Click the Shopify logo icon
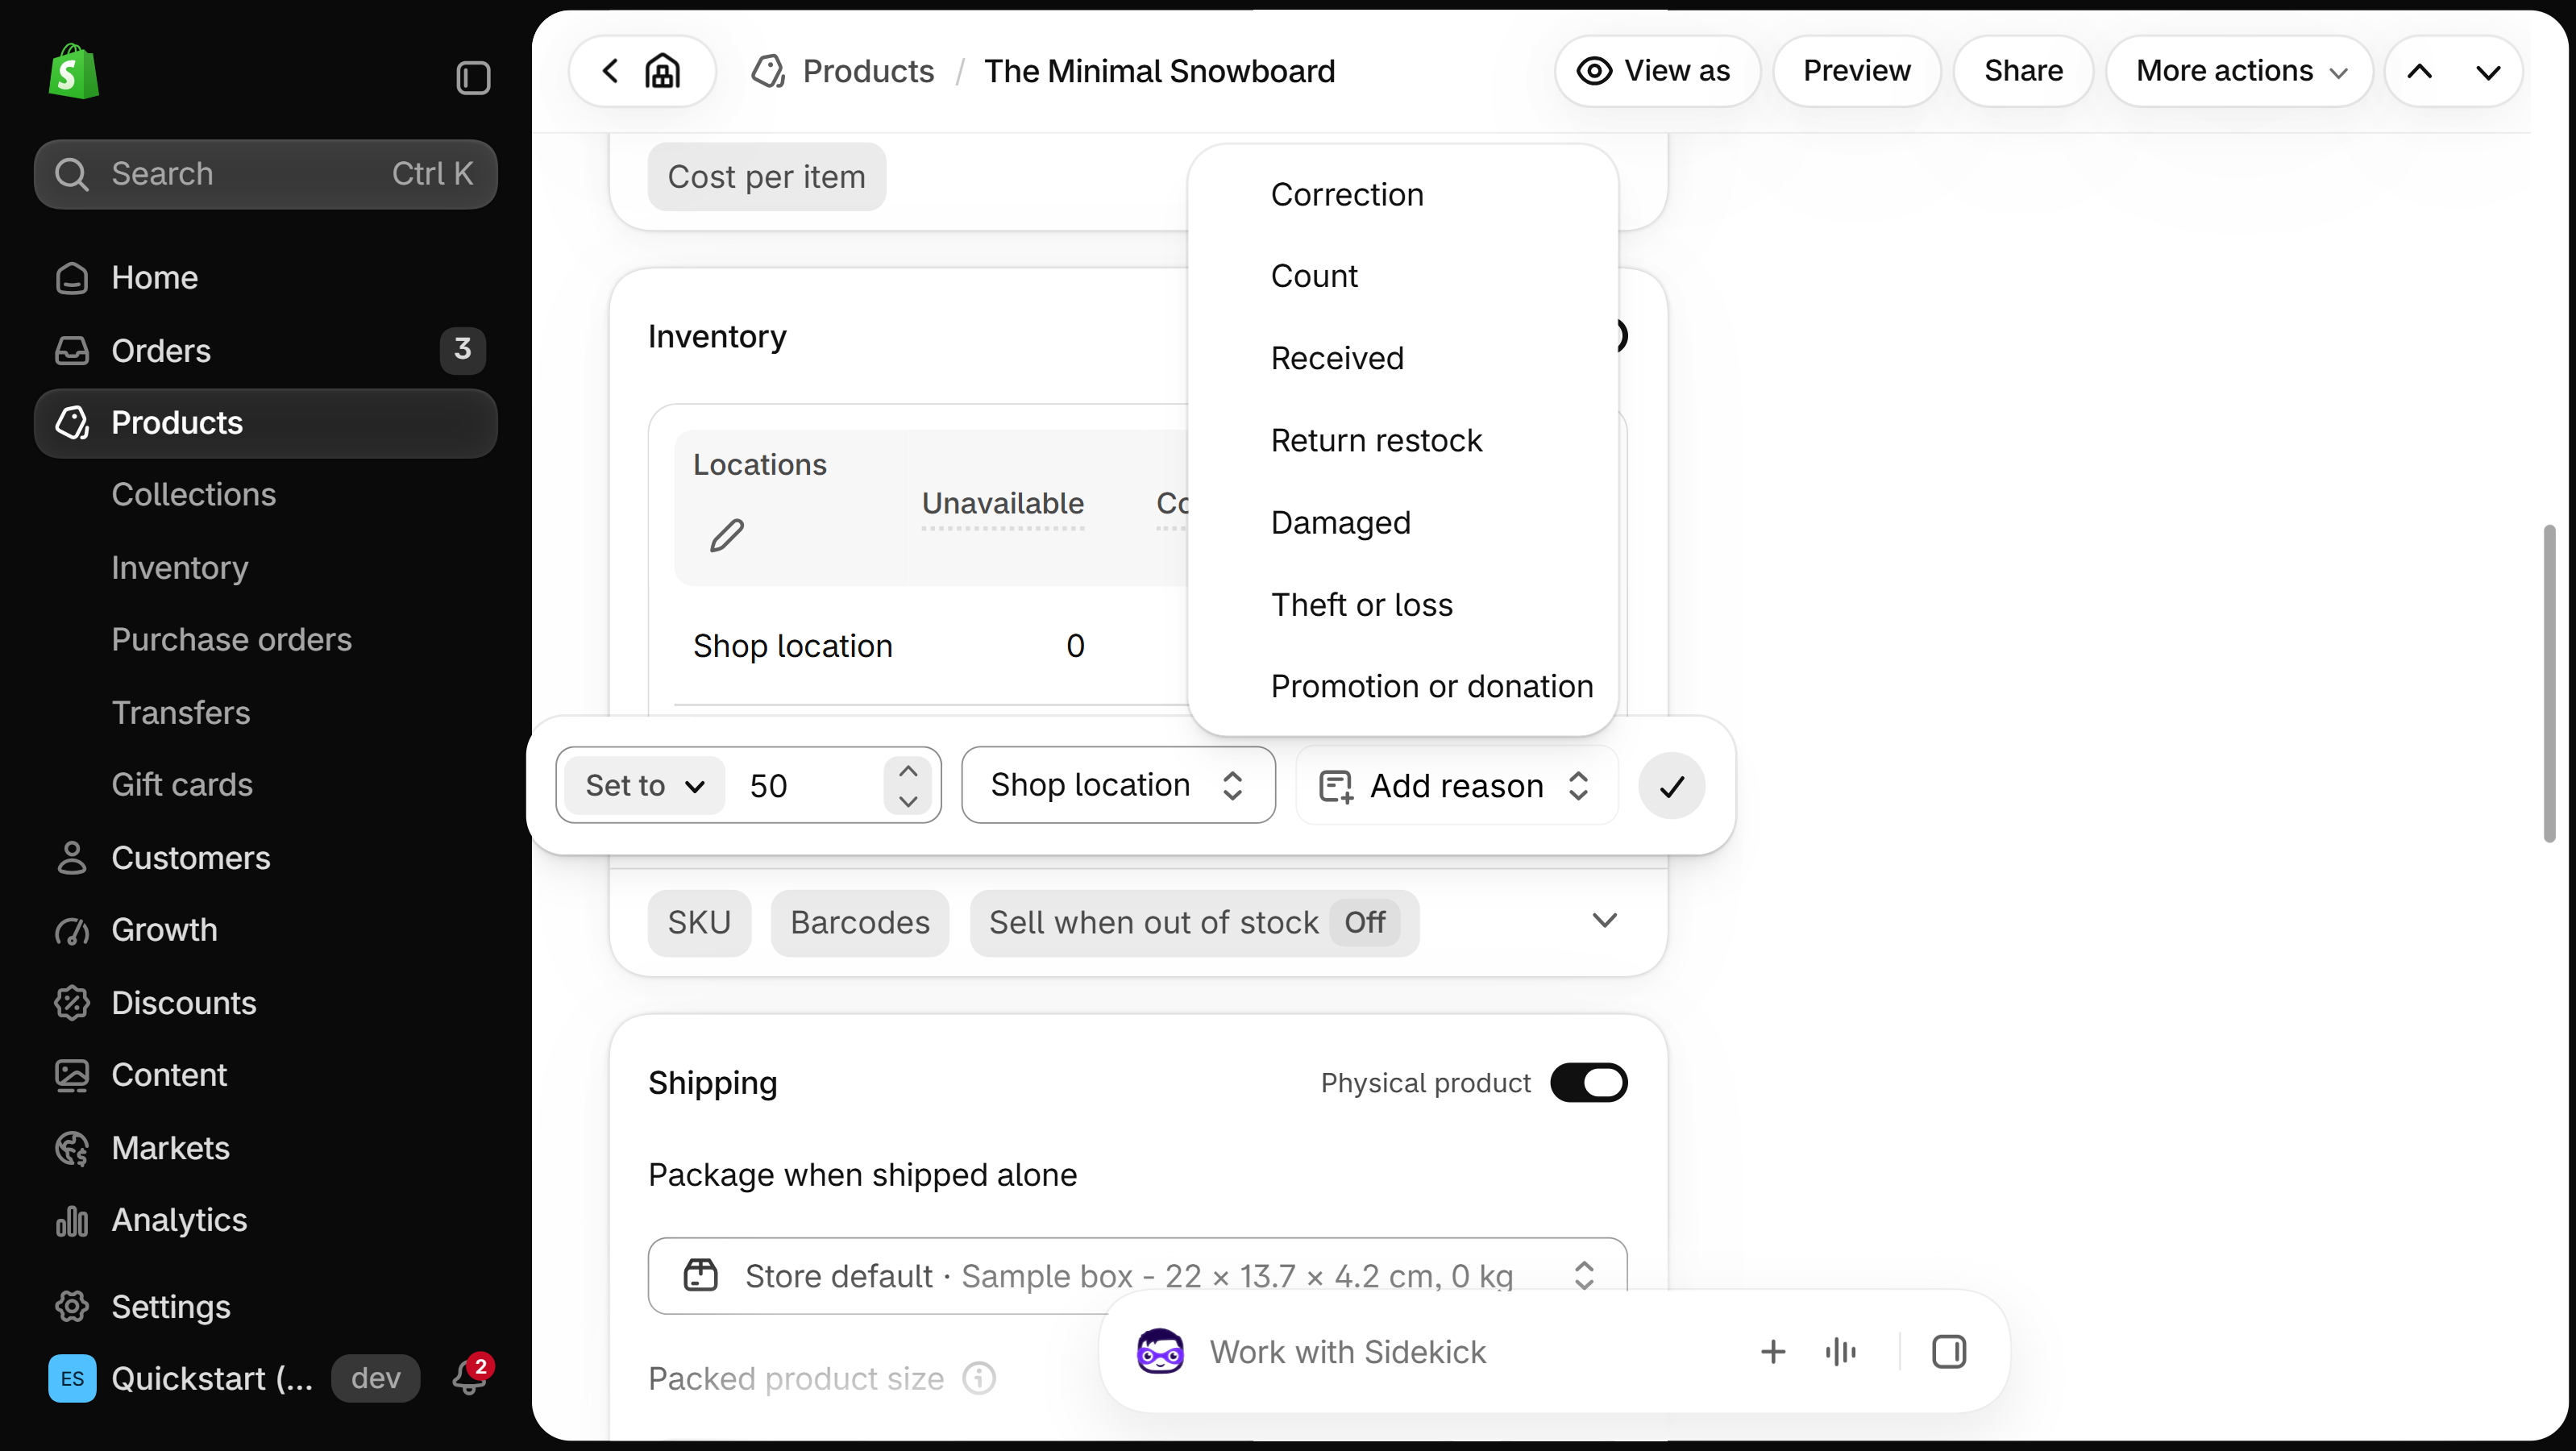This screenshot has width=2576, height=1451. click(73, 71)
